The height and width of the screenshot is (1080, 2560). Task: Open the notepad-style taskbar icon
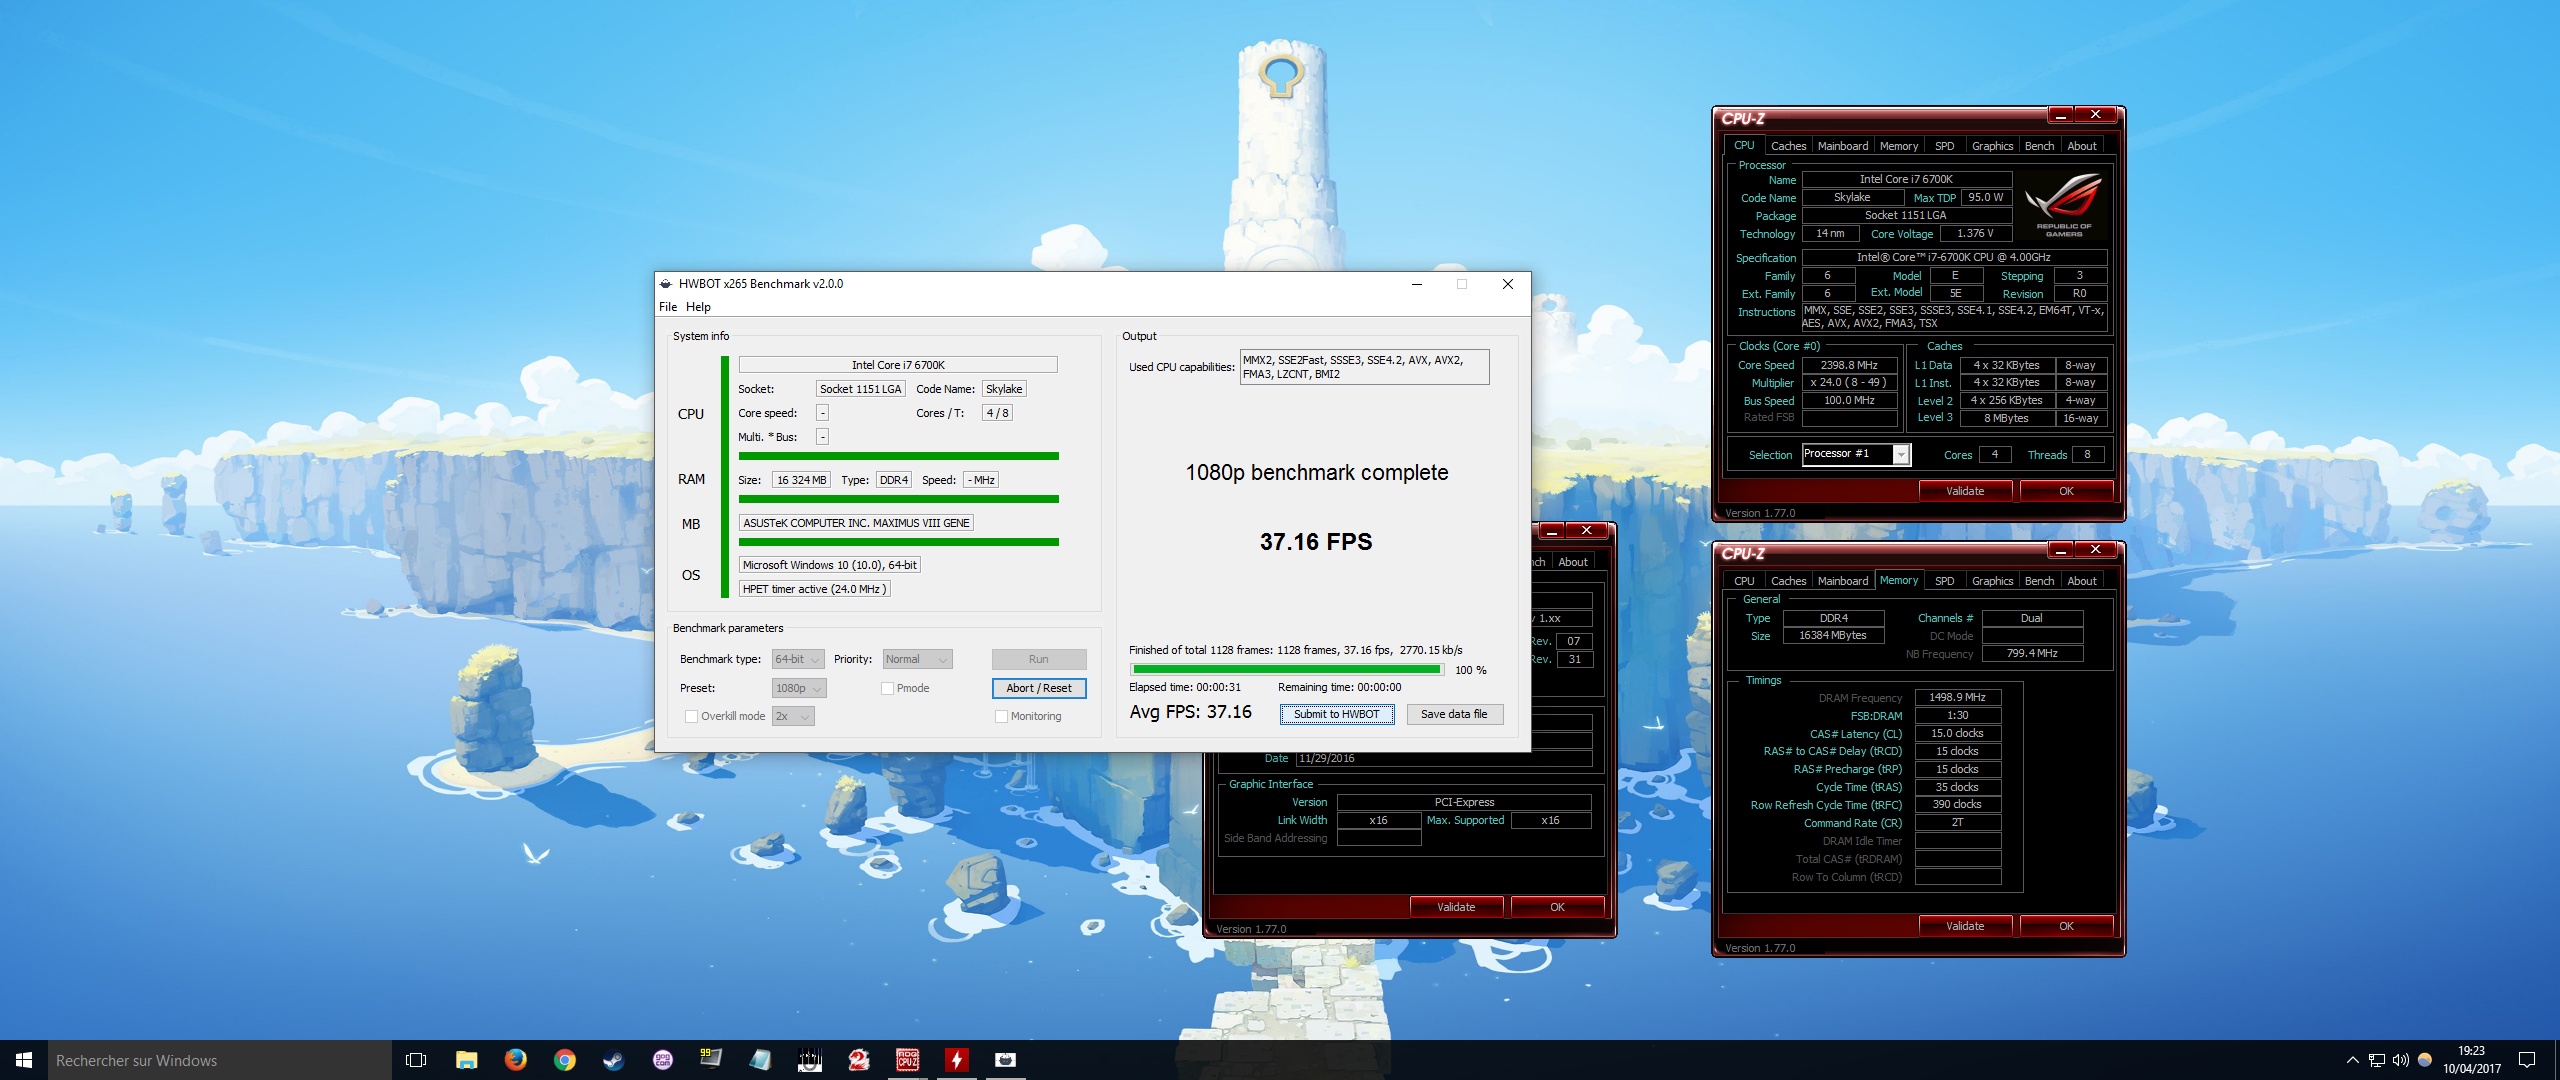(761, 1060)
